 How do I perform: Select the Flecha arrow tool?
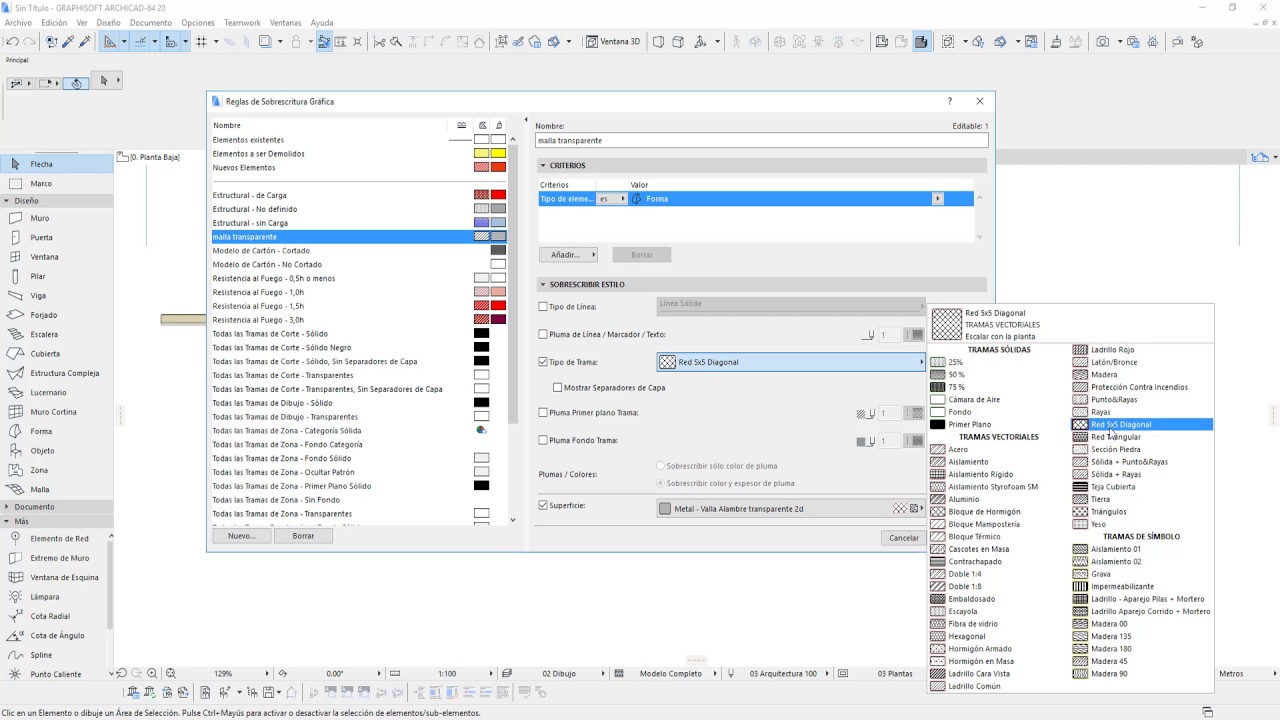coord(56,164)
